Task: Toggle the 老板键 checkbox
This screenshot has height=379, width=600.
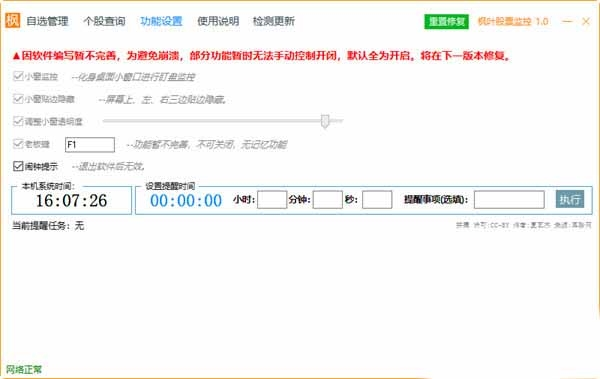Action: click(18, 144)
